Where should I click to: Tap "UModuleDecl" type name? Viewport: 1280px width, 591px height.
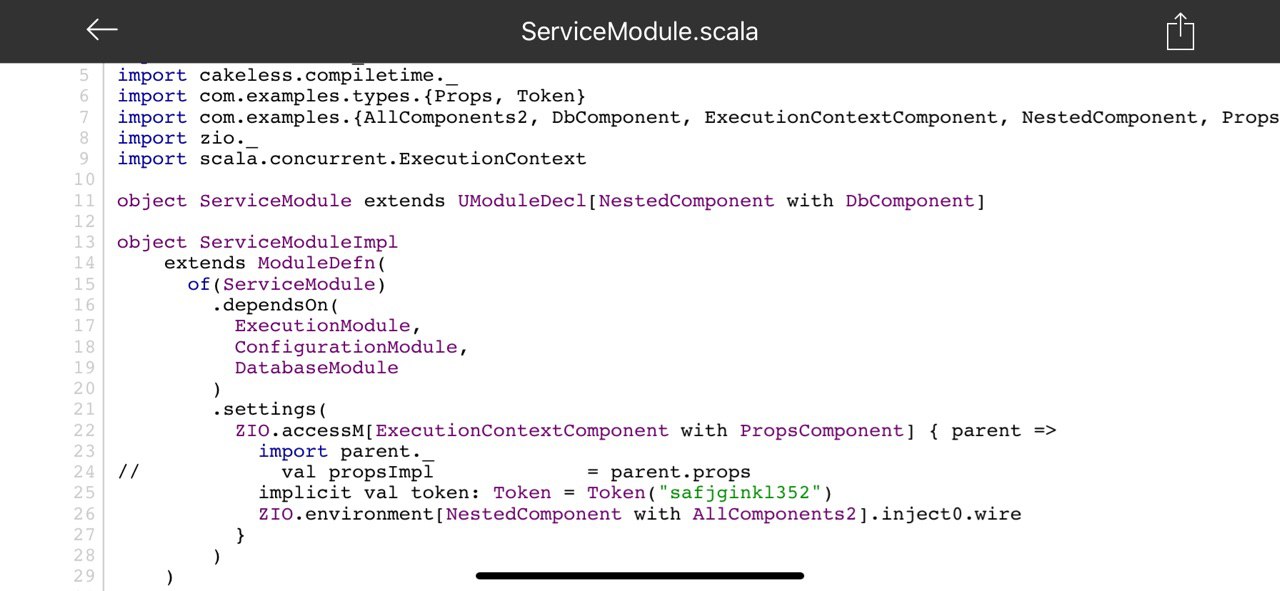(522, 201)
